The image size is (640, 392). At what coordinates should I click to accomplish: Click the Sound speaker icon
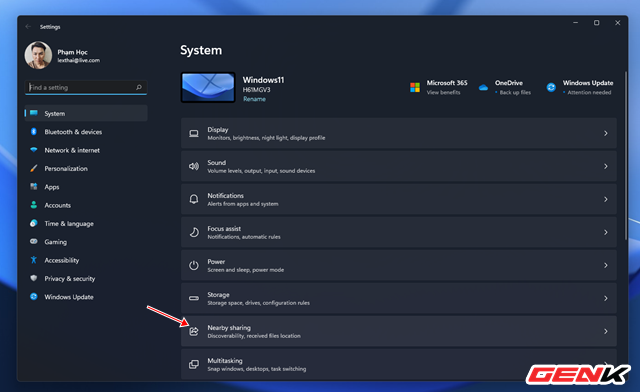point(194,166)
